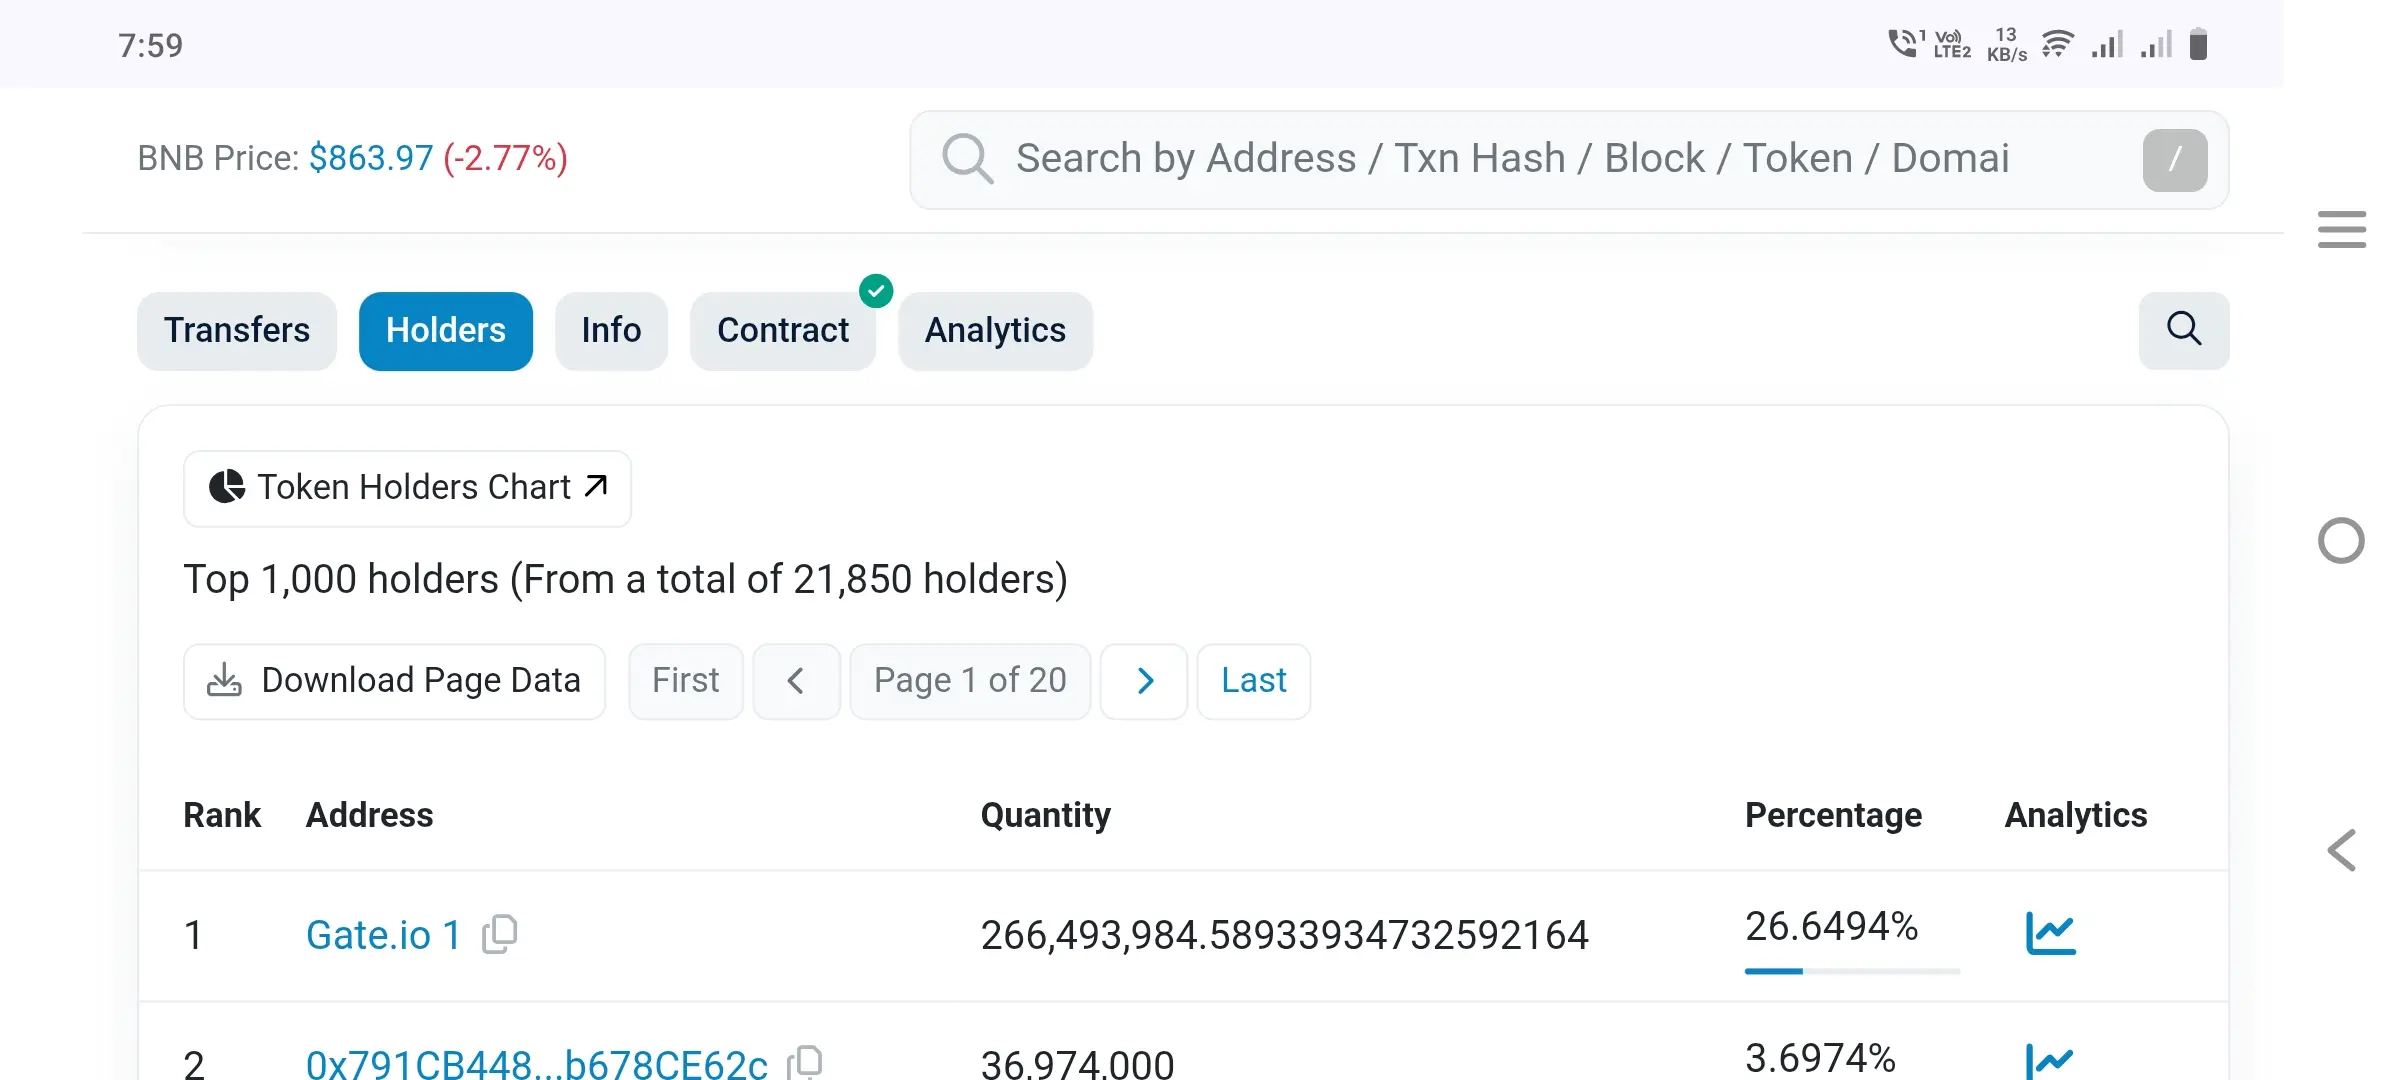
Task: Click the Address column header
Action: pos(370,816)
